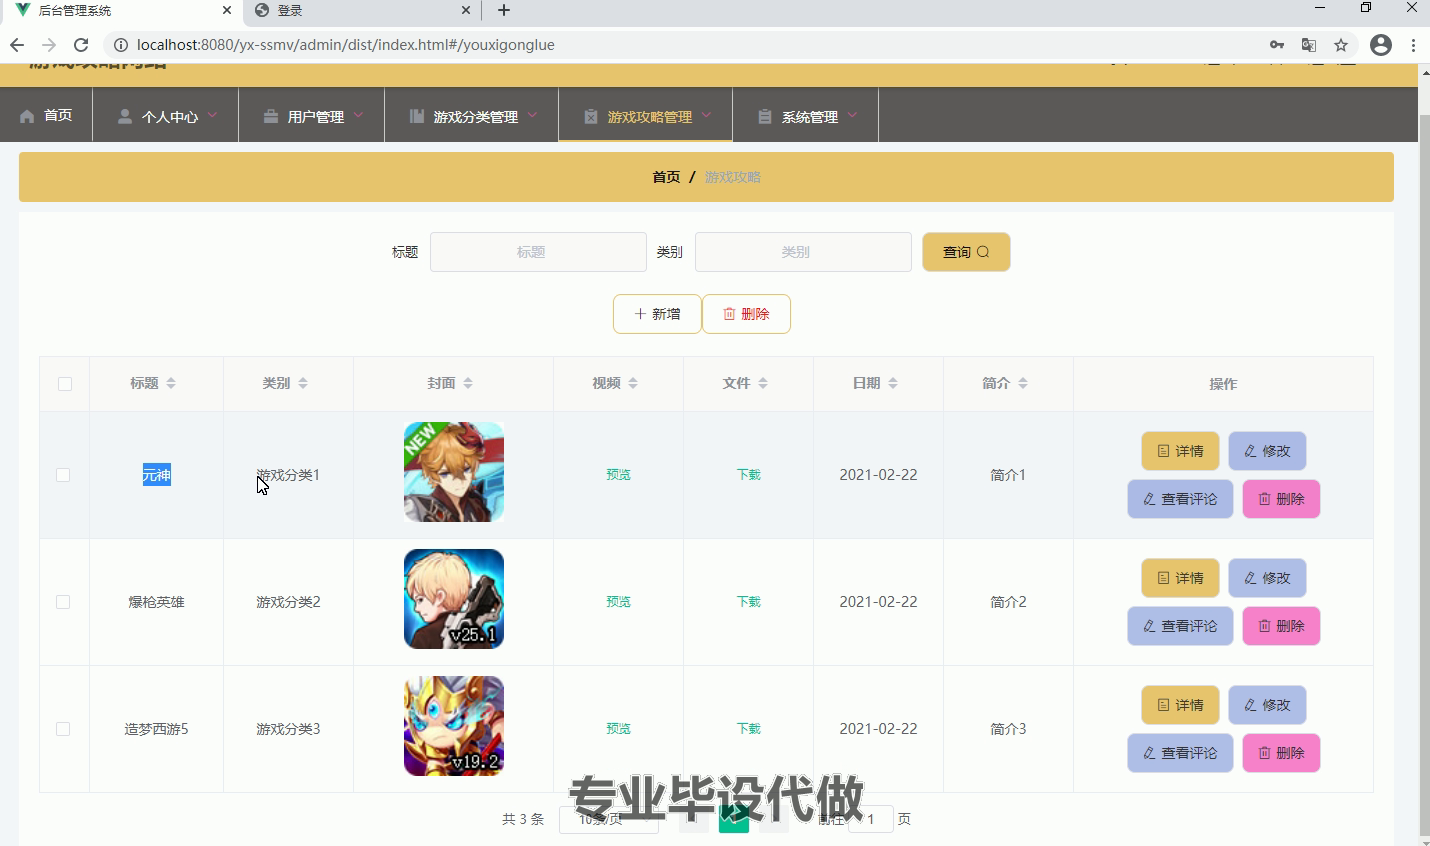
Task: Preview the video for 造梦西游5
Action: [x=618, y=729]
